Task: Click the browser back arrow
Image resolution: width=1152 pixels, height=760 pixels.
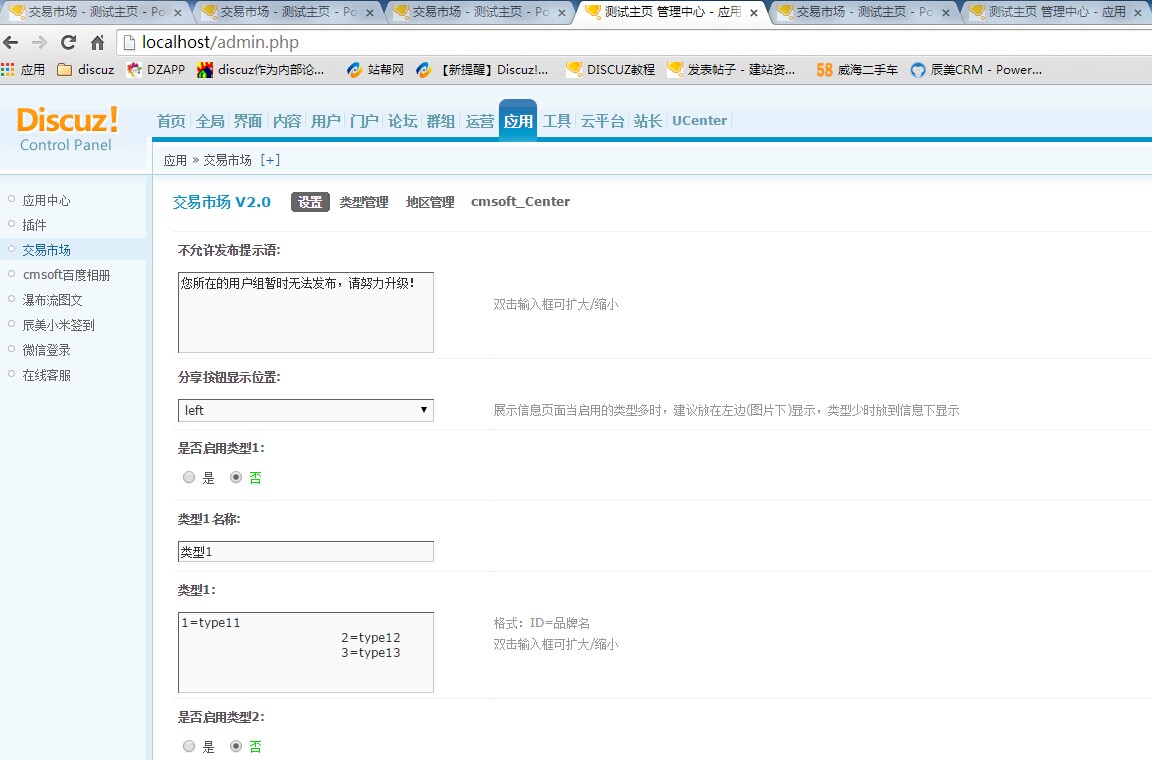Action: coord(12,43)
